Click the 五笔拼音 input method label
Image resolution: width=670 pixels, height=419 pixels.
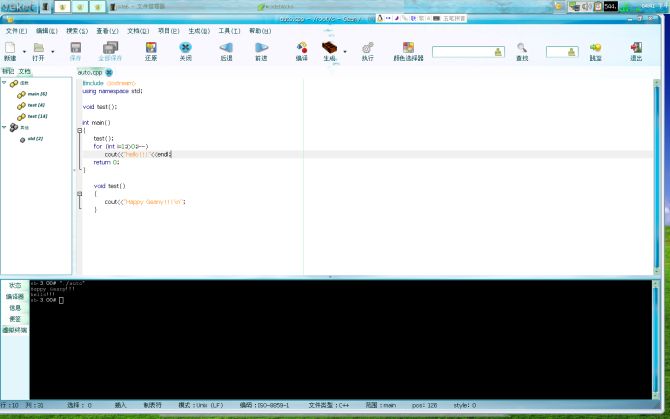tap(454, 18)
